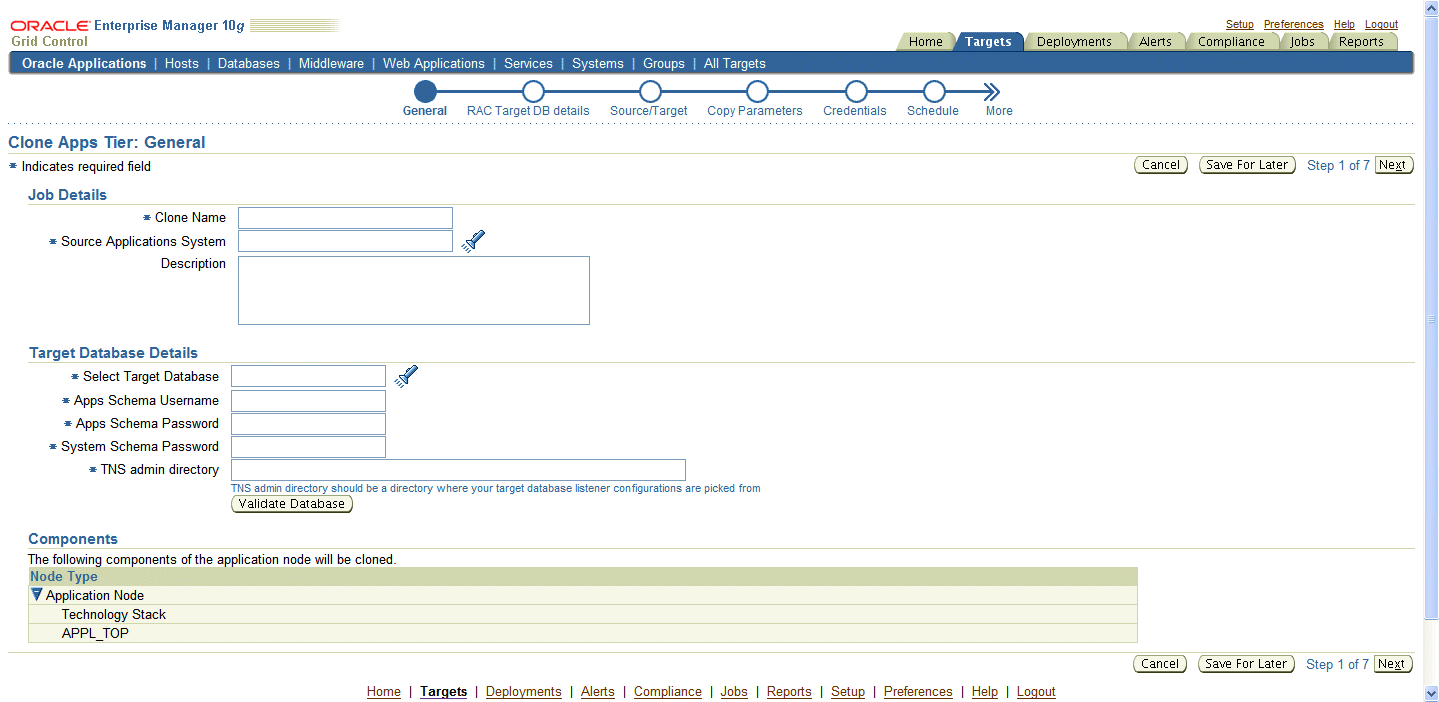Image resolution: width=1439 pixels, height=702 pixels.
Task: Click the Select Target Database field
Action: [308, 376]
